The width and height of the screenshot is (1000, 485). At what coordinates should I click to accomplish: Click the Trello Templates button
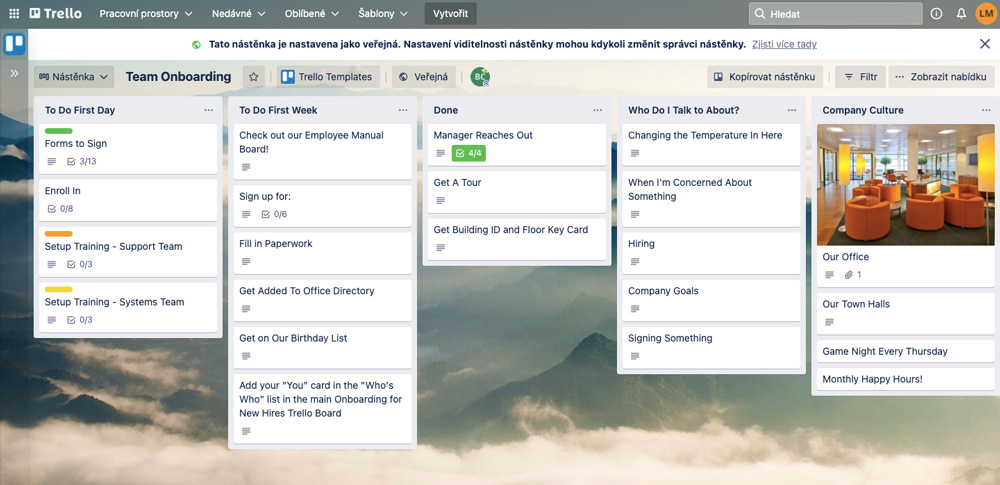(x=328, y=77)
